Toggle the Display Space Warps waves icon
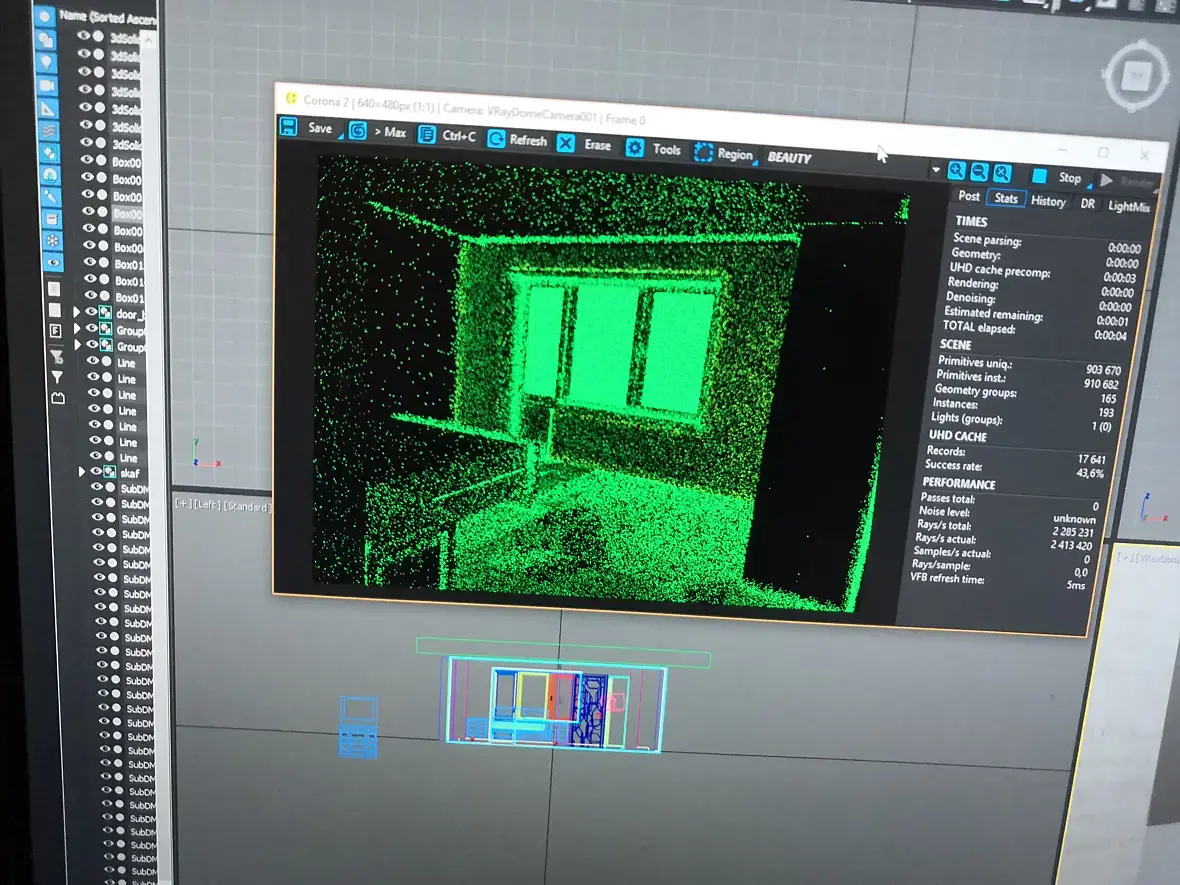 [48, 130]
